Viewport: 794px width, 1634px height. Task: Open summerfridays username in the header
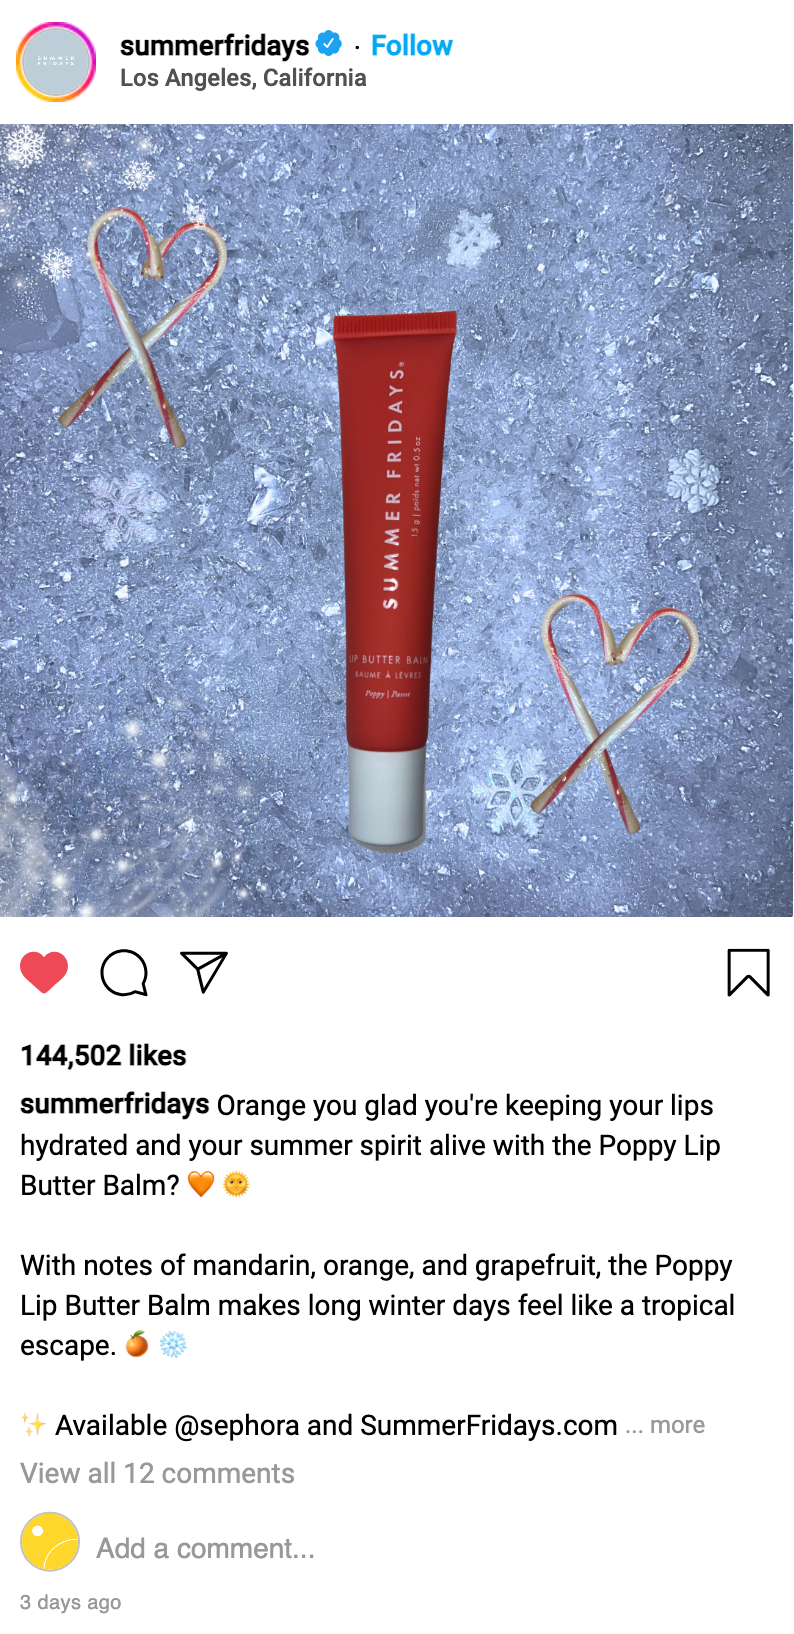coord(215,45)
